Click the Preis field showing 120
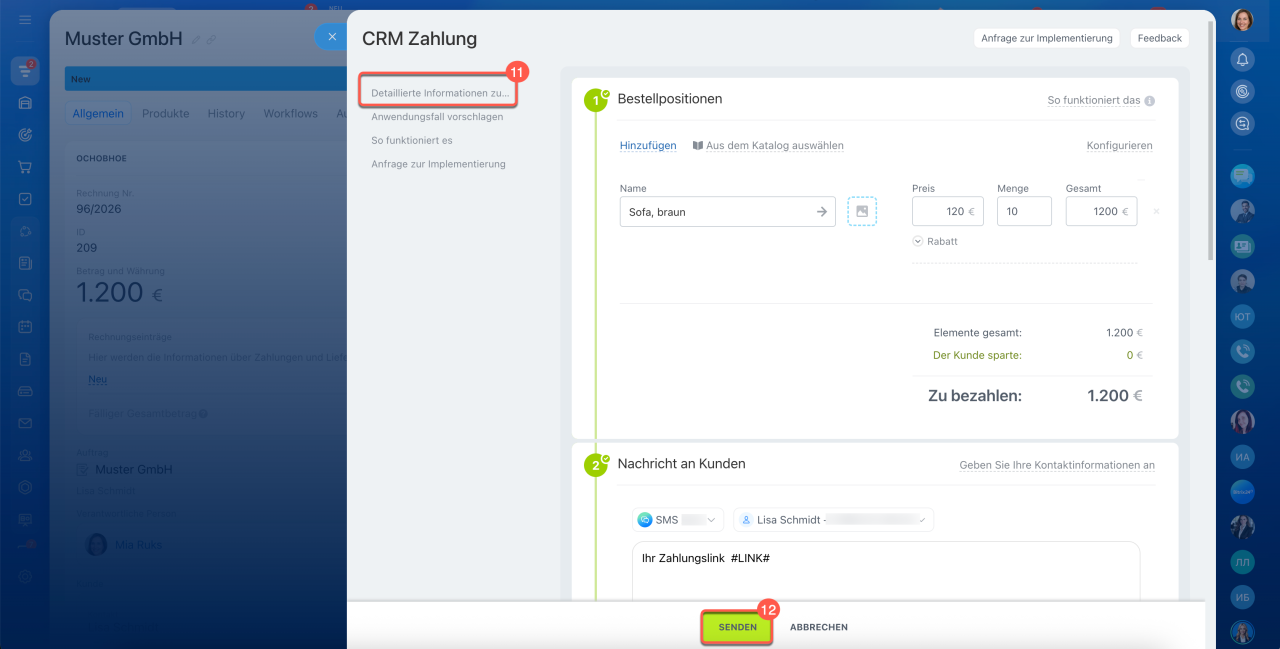 click(x=948, y=211)
